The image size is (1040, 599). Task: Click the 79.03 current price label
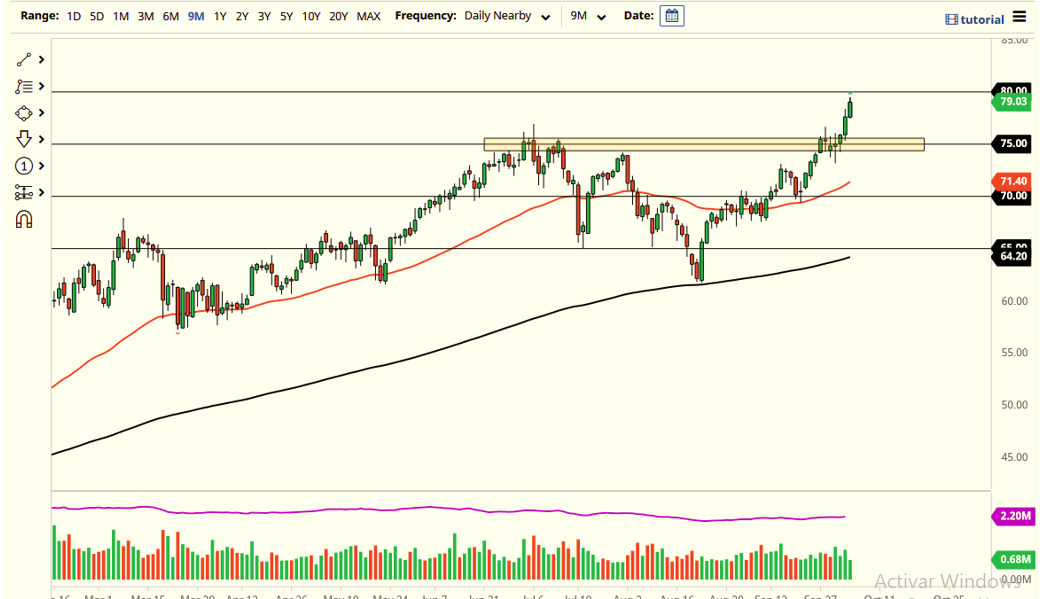pos(1013,101)
